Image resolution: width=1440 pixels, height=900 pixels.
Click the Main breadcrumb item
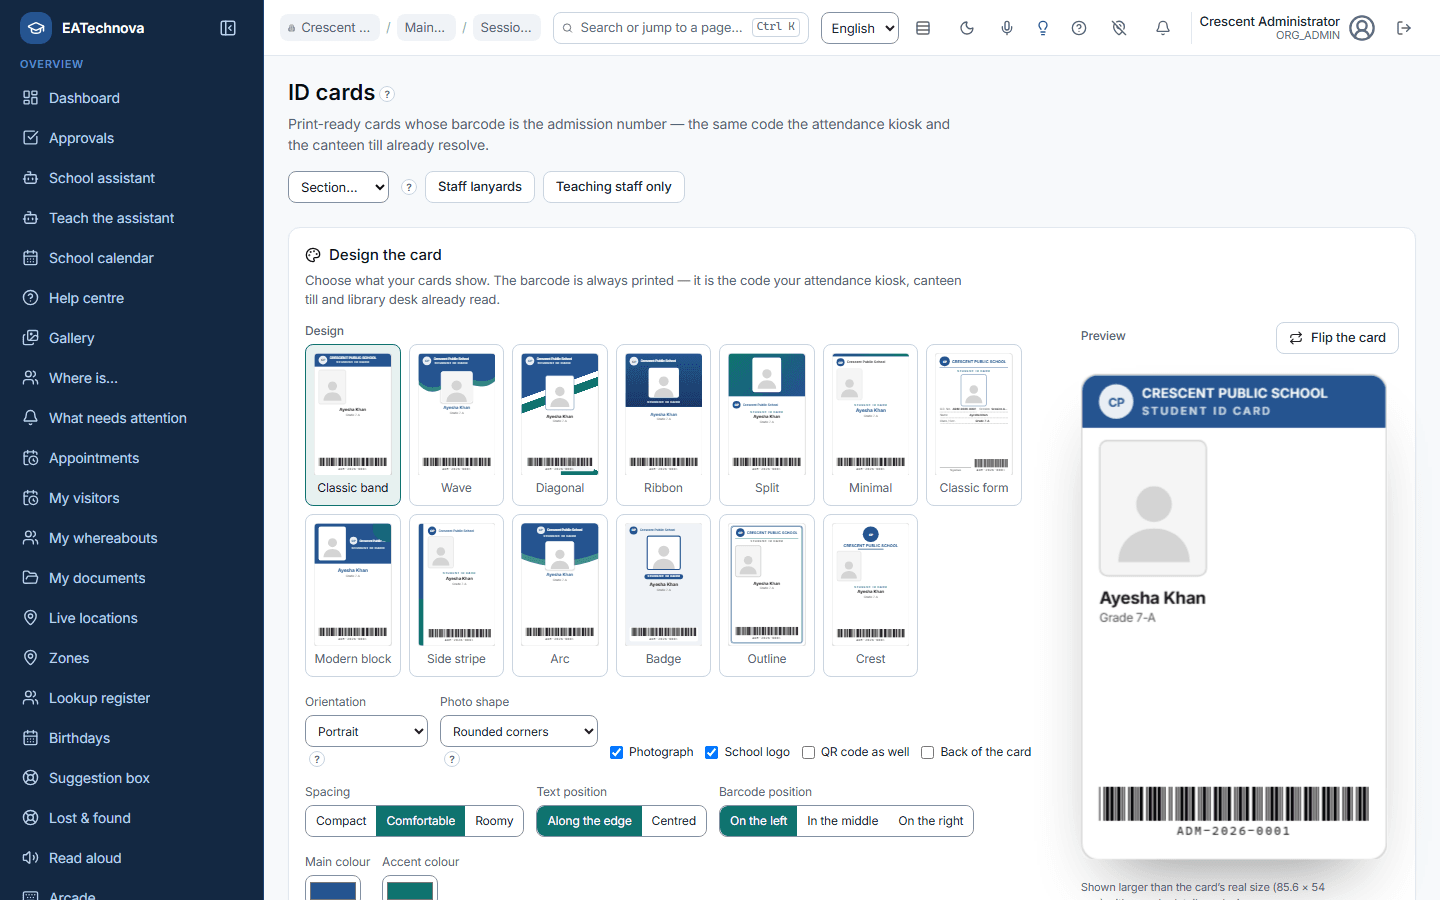(x=426, y=28)
